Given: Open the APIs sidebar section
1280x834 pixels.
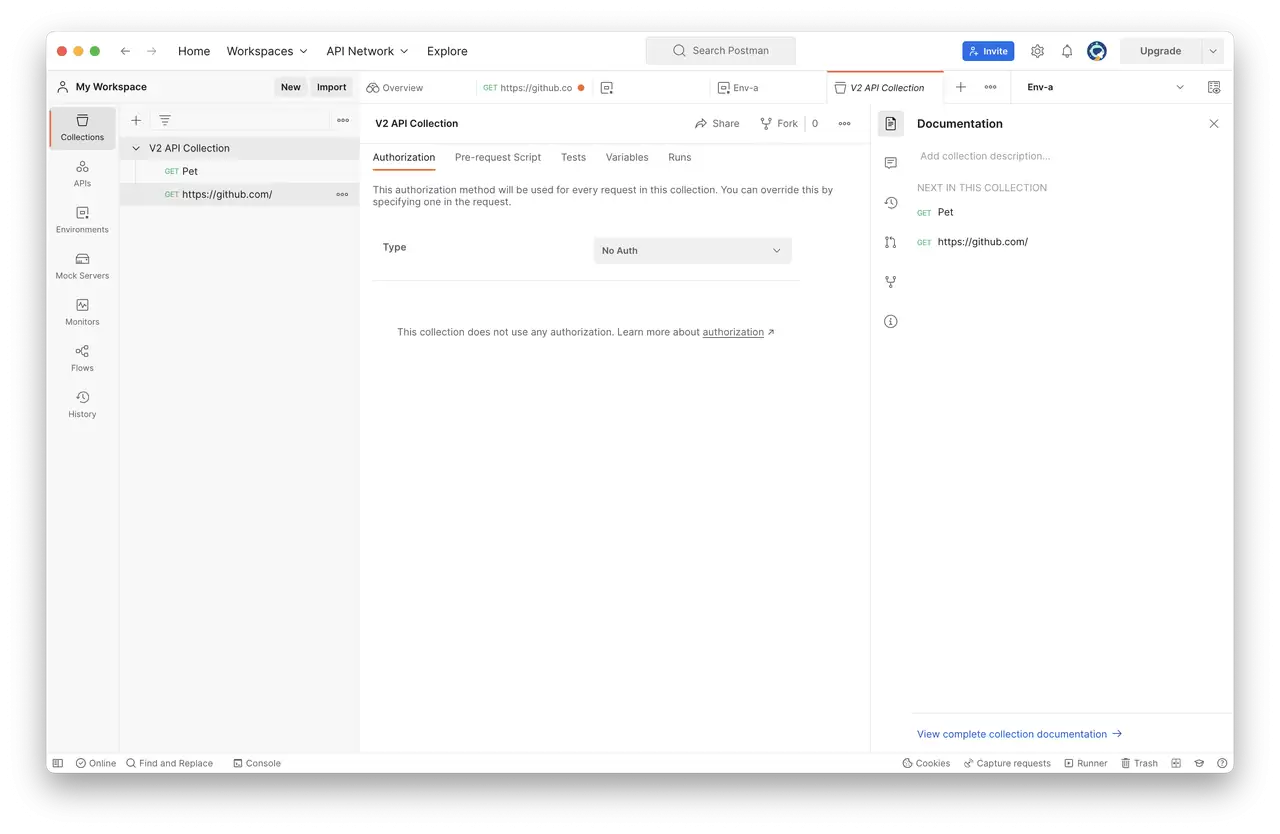Looking at the screenshot, I should (82, 173).
